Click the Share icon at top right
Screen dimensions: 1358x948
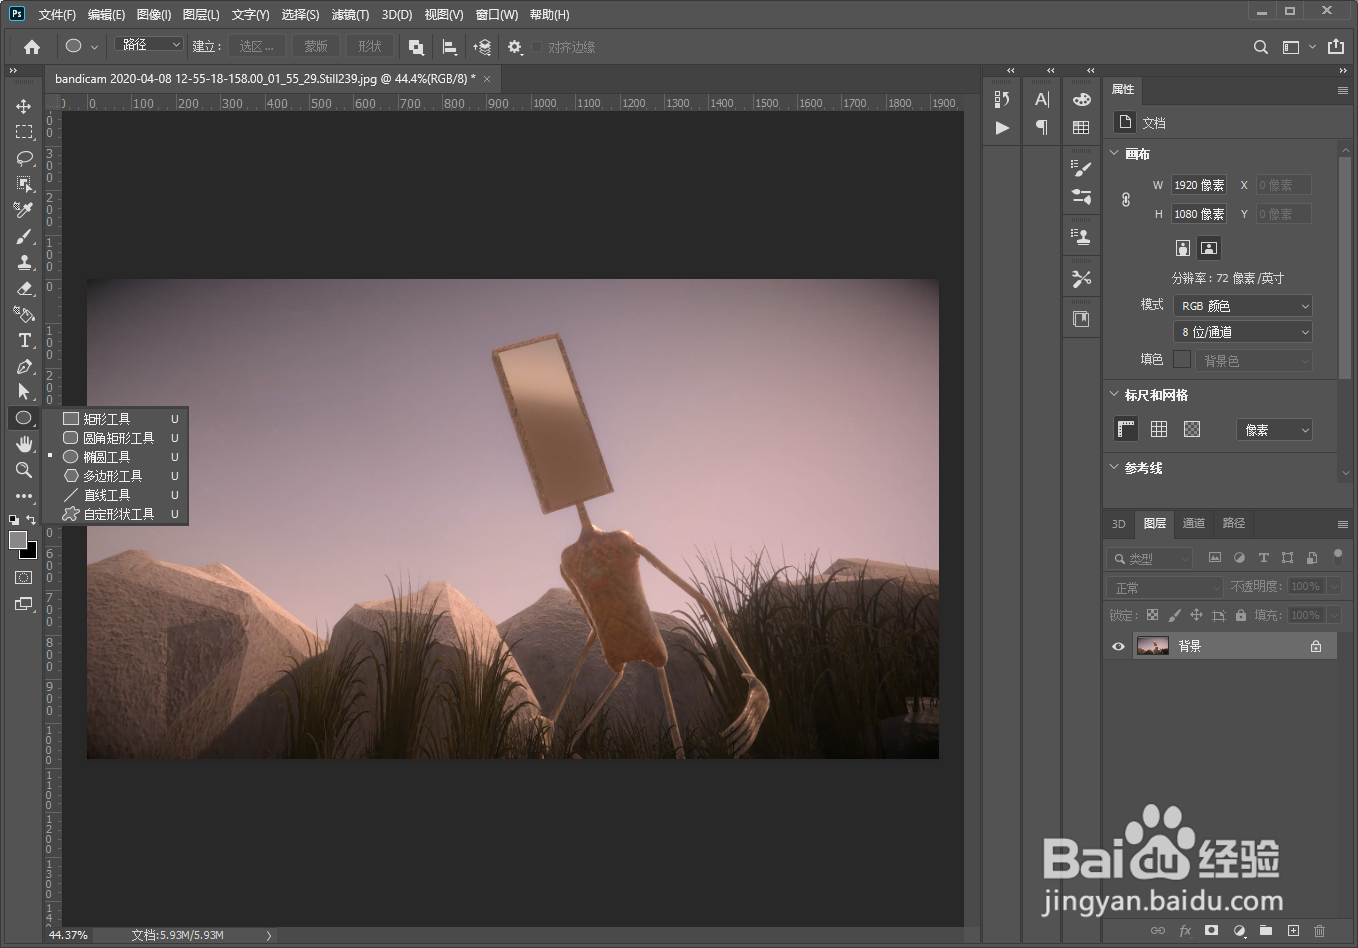pyautogui.click(x=1336, y=47)
